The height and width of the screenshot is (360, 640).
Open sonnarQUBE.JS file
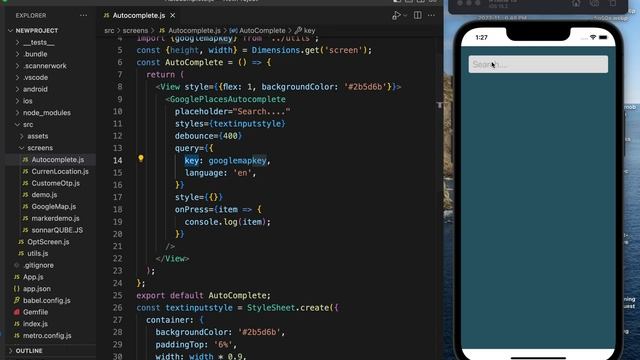pos(57,230)
